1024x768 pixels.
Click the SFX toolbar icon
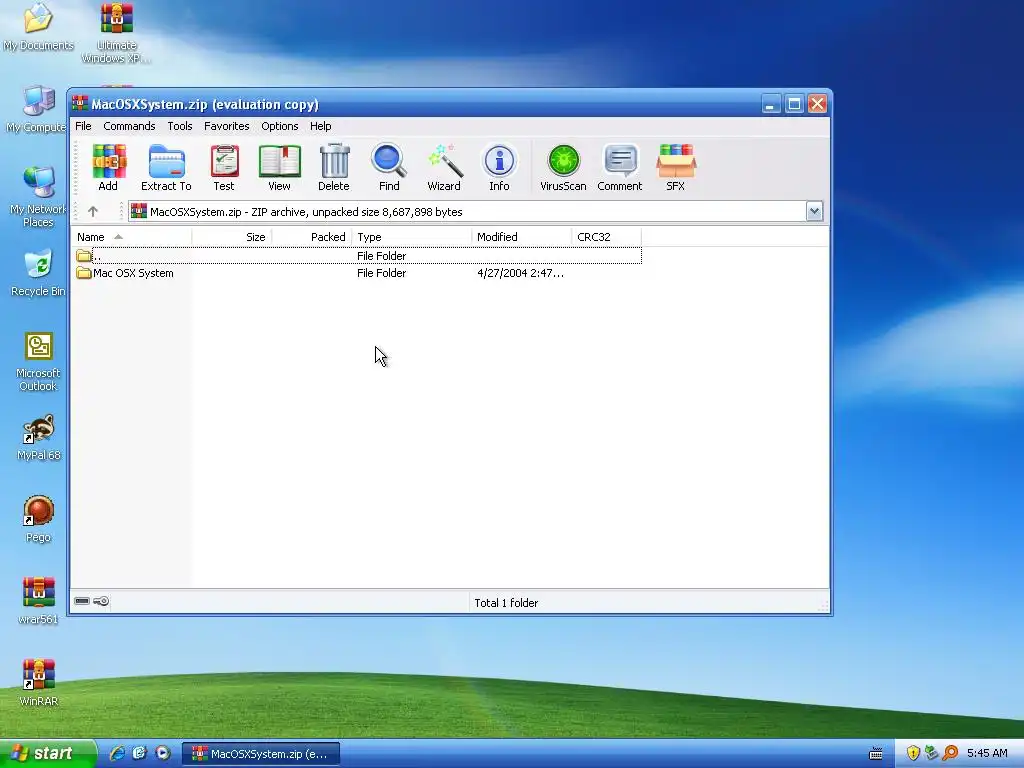pos(676,168)
